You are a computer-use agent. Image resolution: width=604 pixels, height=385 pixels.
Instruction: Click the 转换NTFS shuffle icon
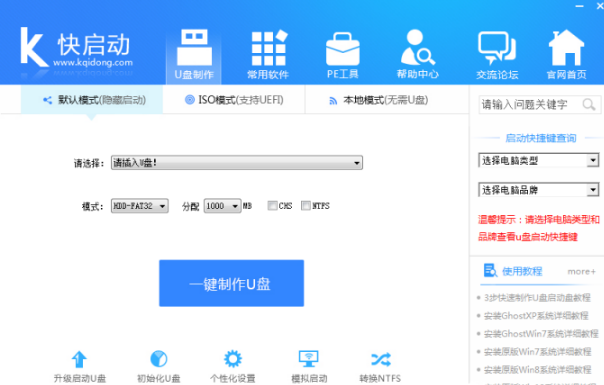381,360
